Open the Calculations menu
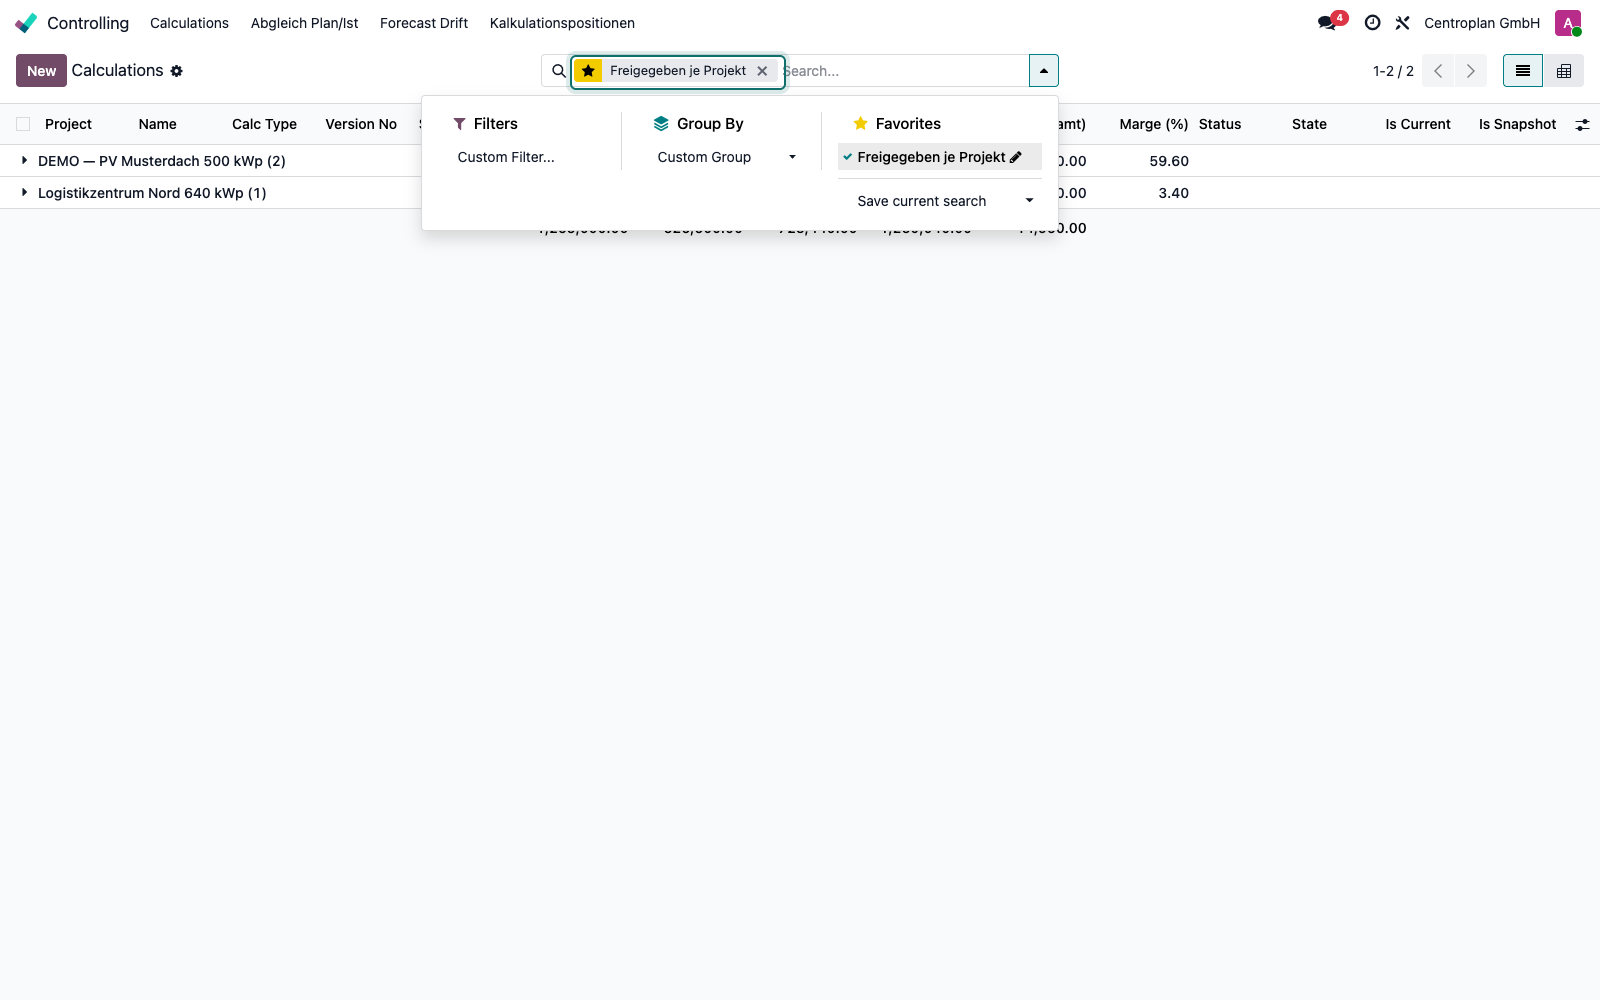 (x=189, y=23)
